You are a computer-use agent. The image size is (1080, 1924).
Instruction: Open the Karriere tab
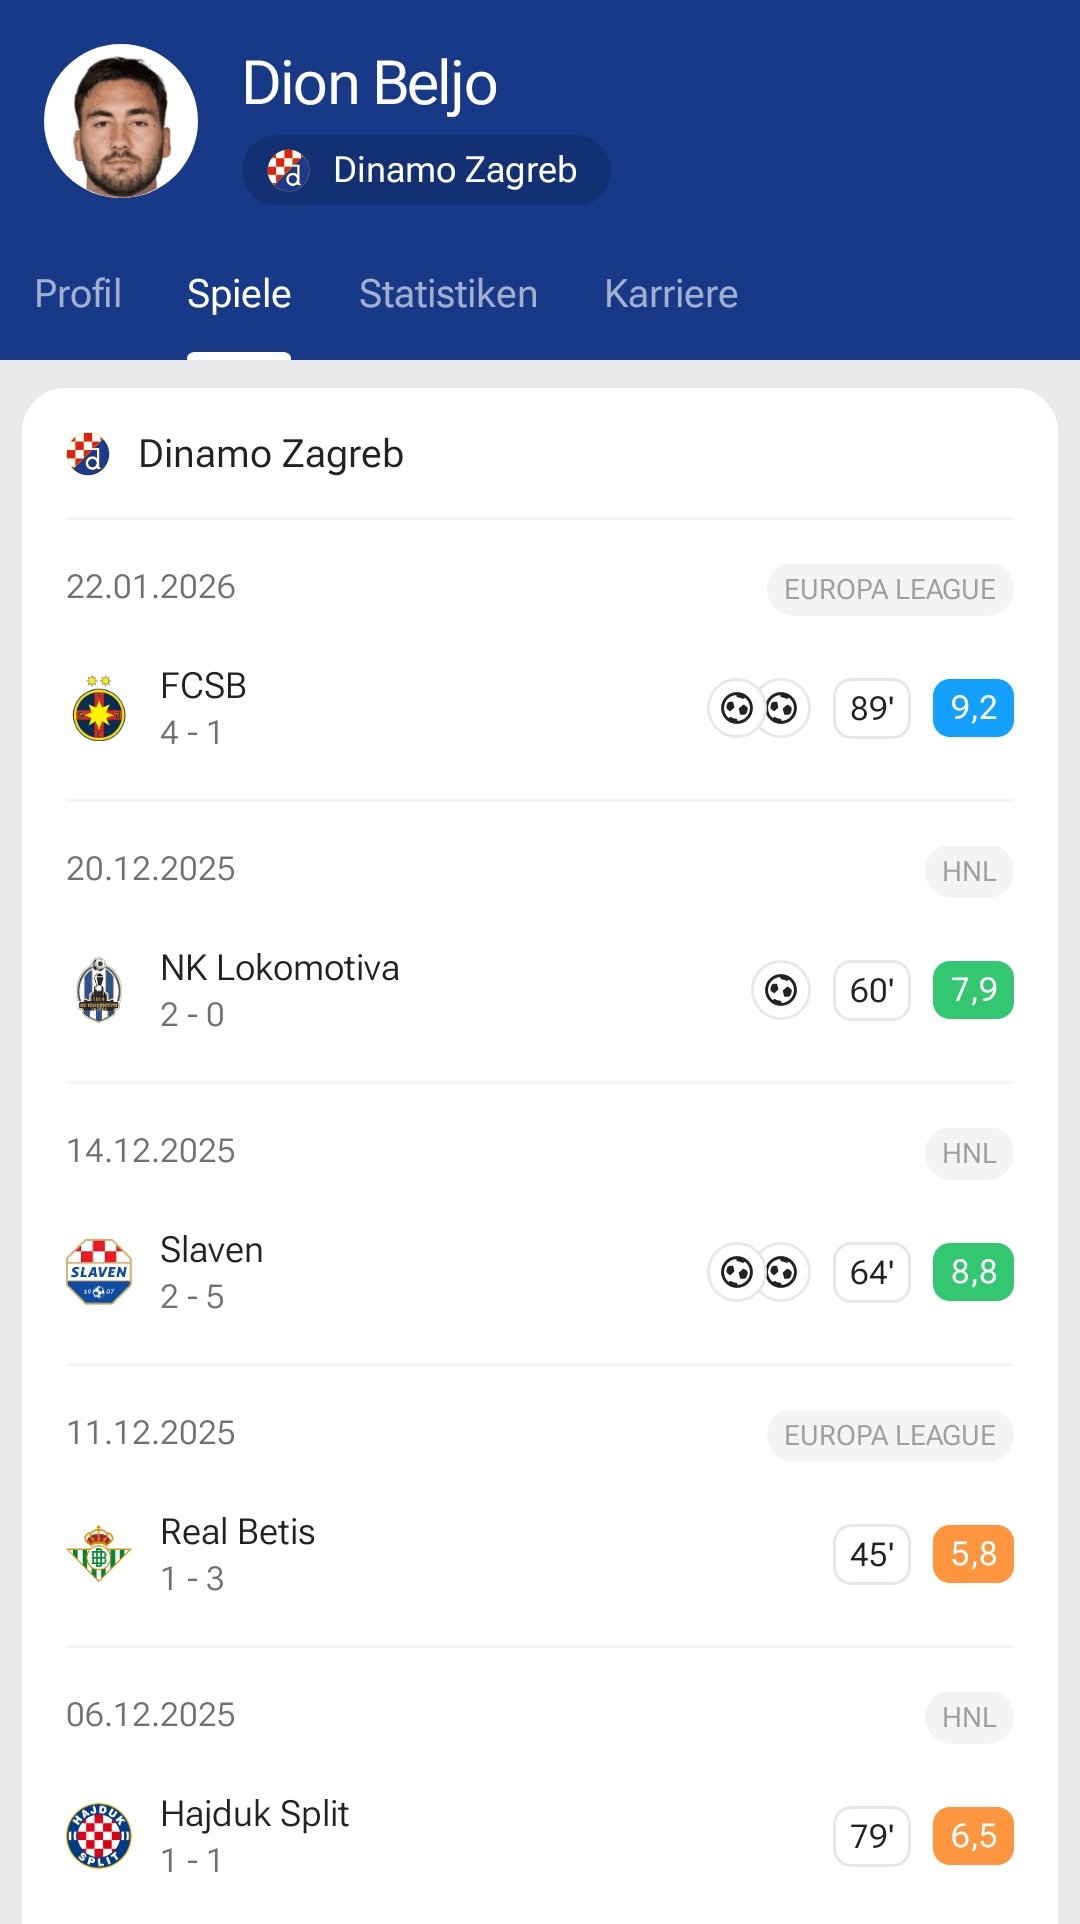click(671, 294)
